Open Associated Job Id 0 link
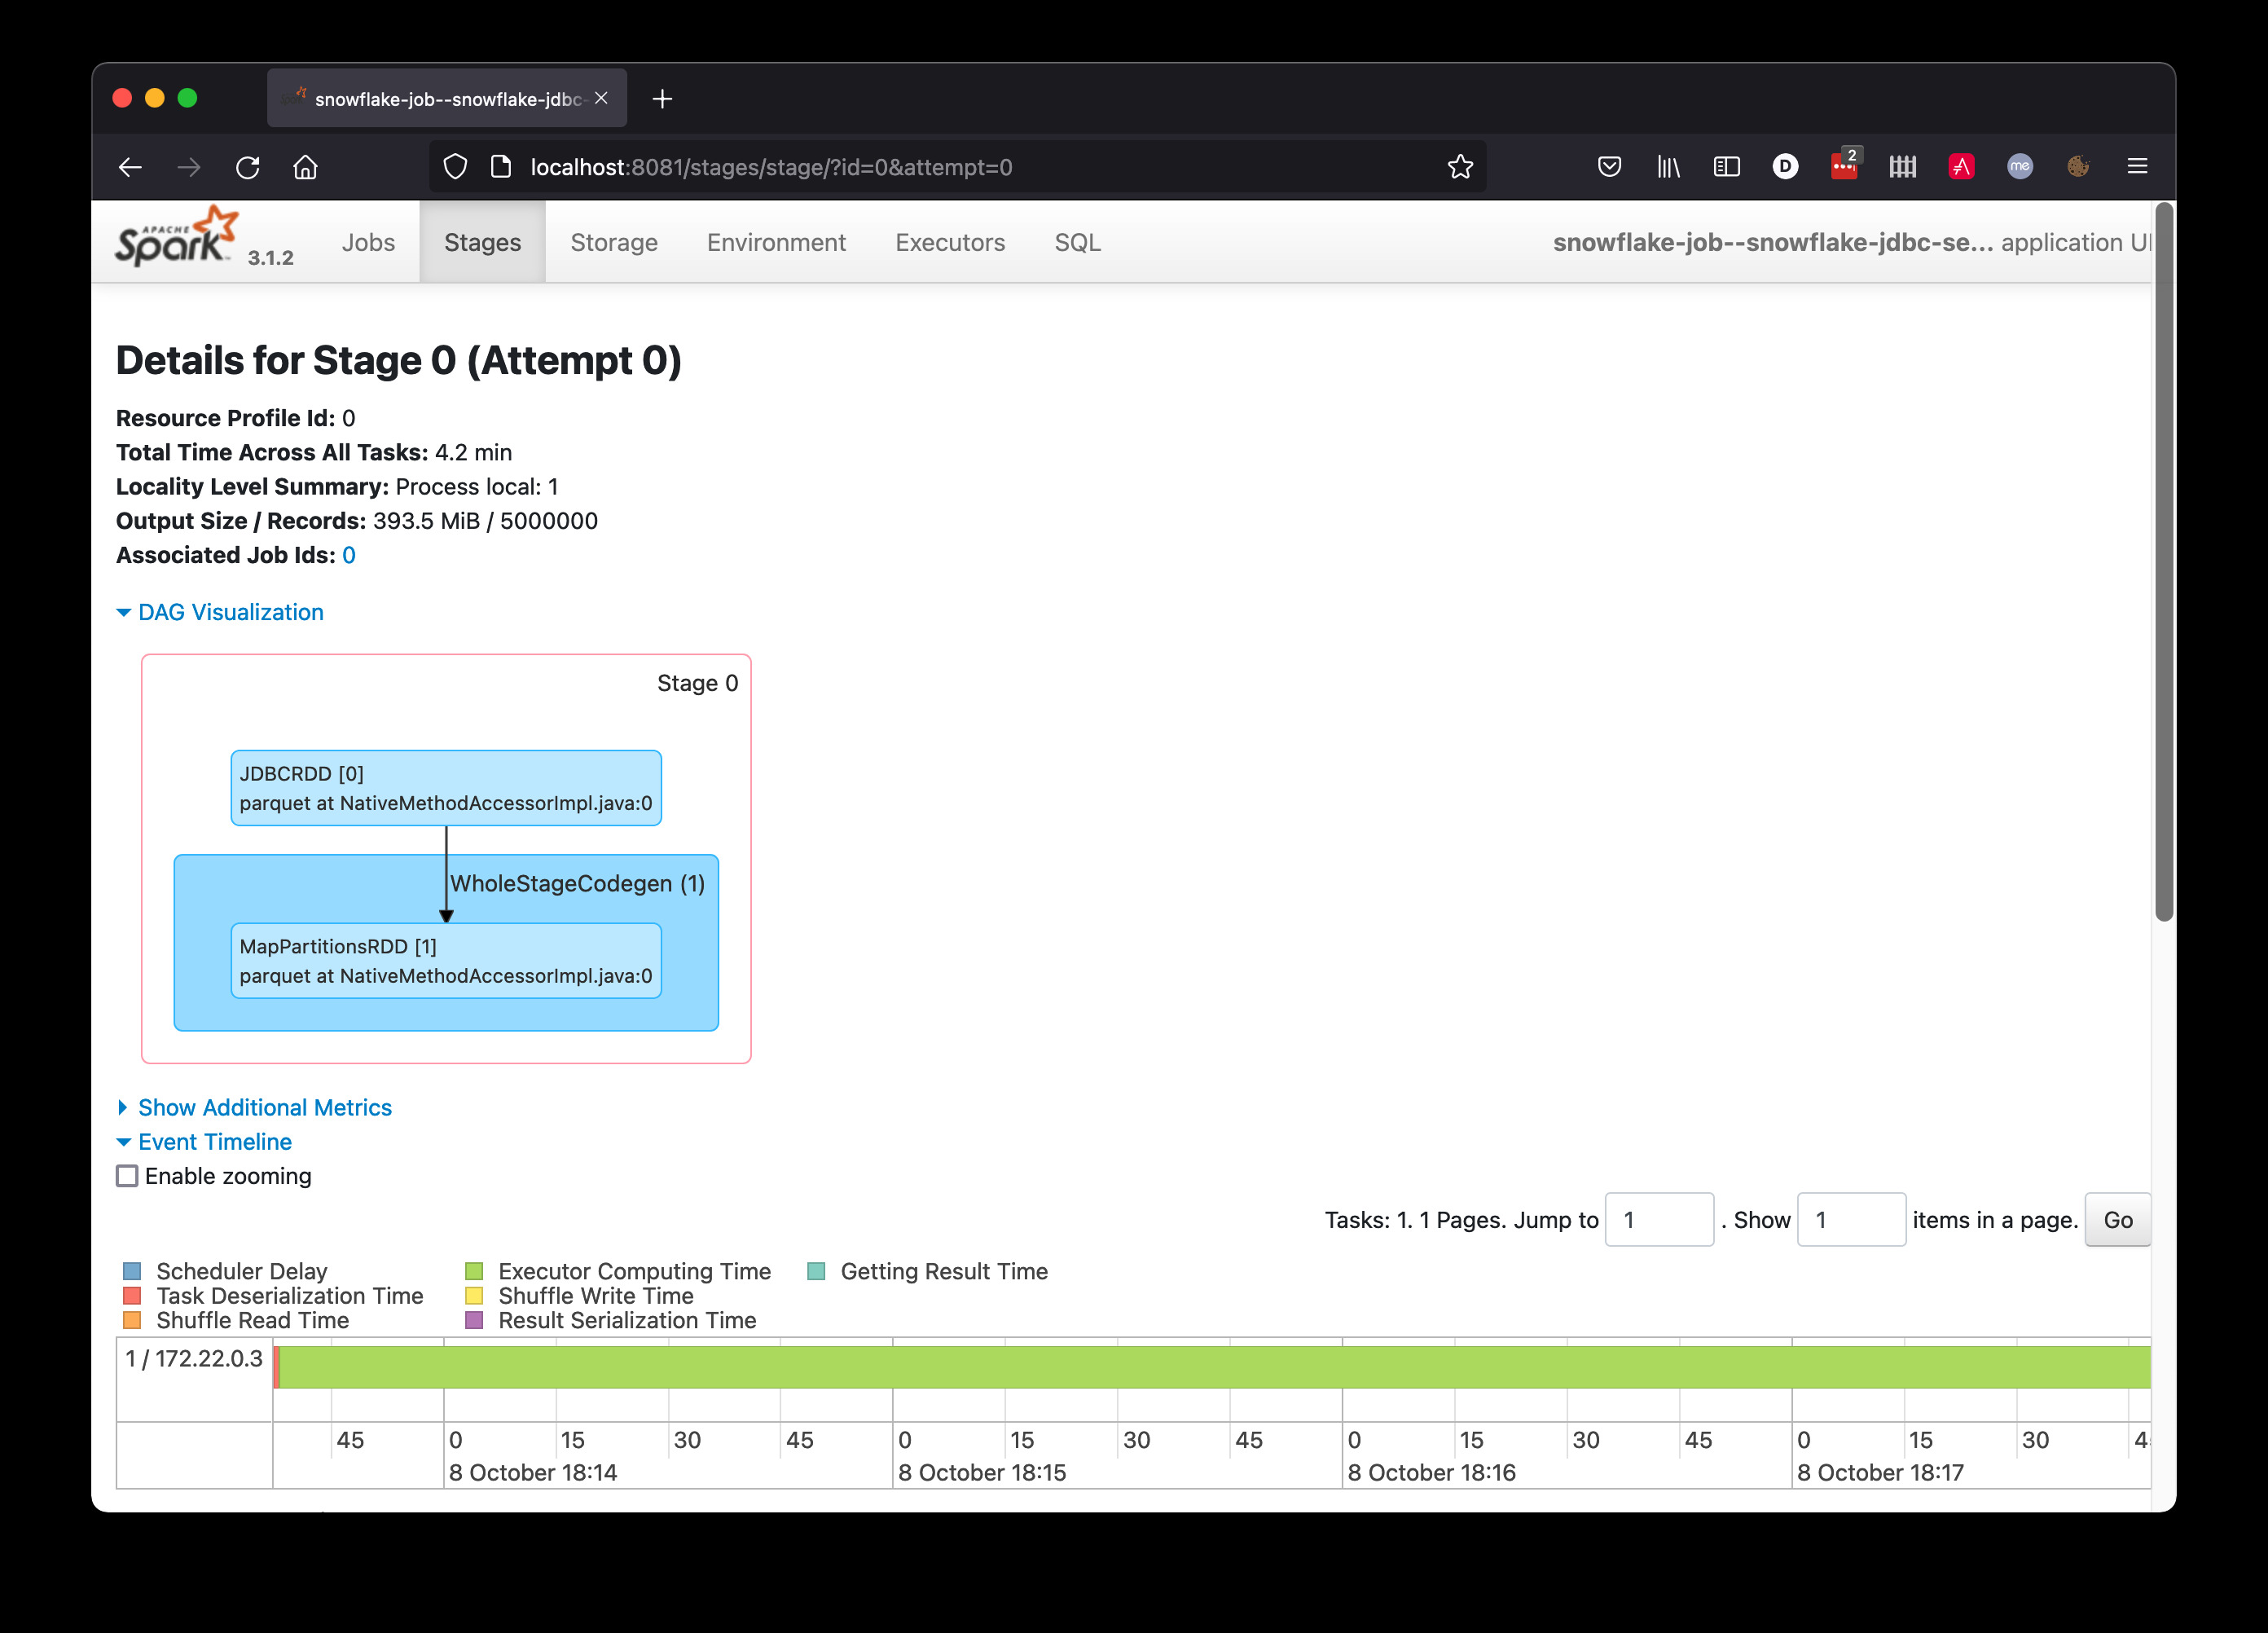 click(348, 555)
